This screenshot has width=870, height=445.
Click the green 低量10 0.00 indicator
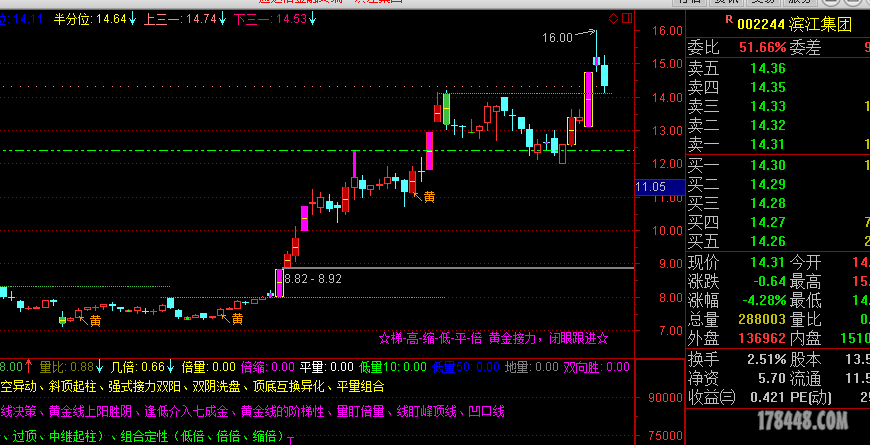(x=393, y=367)
